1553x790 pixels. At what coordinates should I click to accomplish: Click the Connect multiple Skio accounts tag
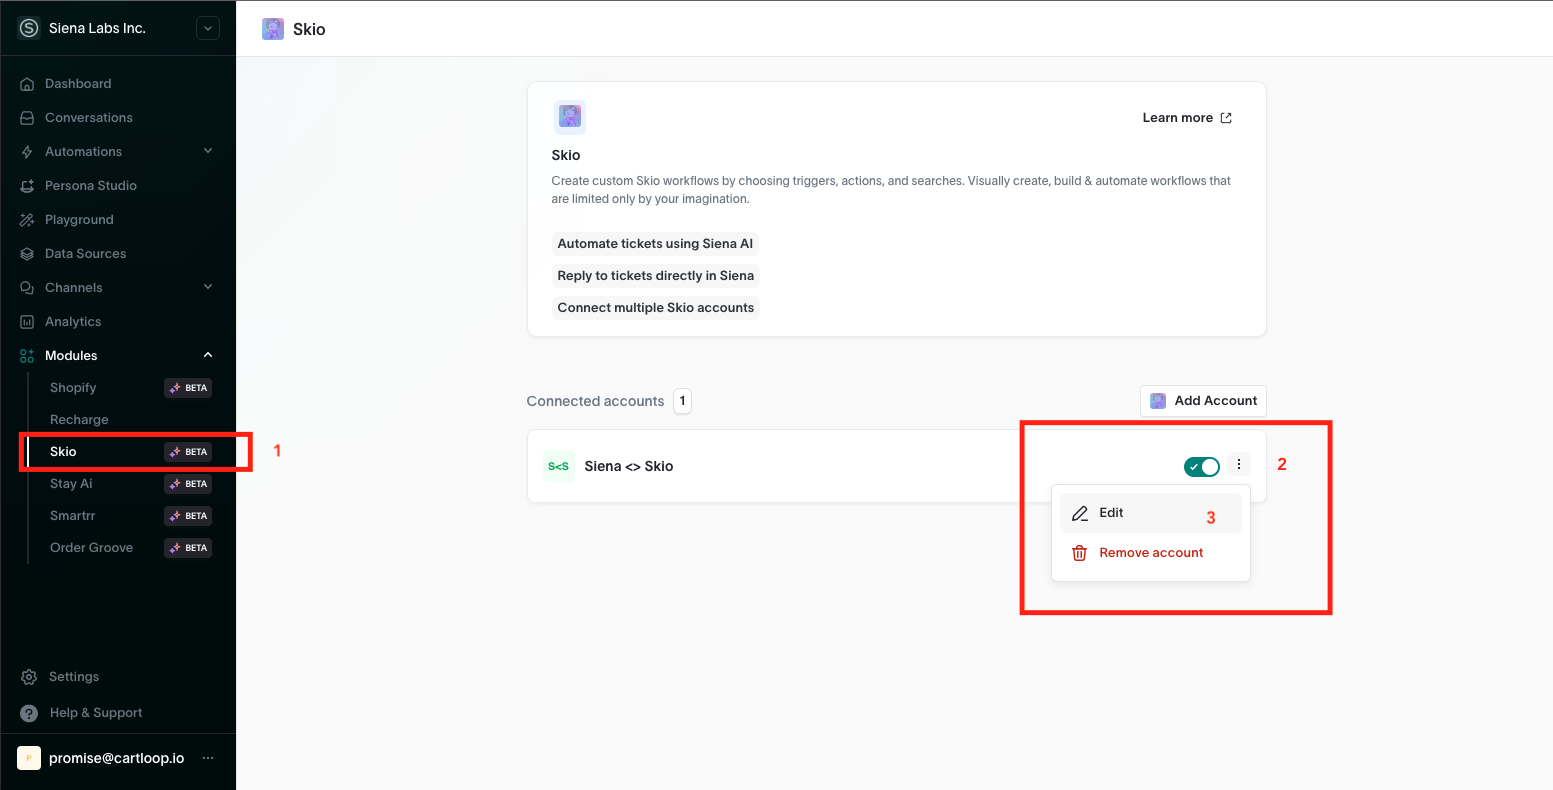pyautogui.click(x=656, y=308)
